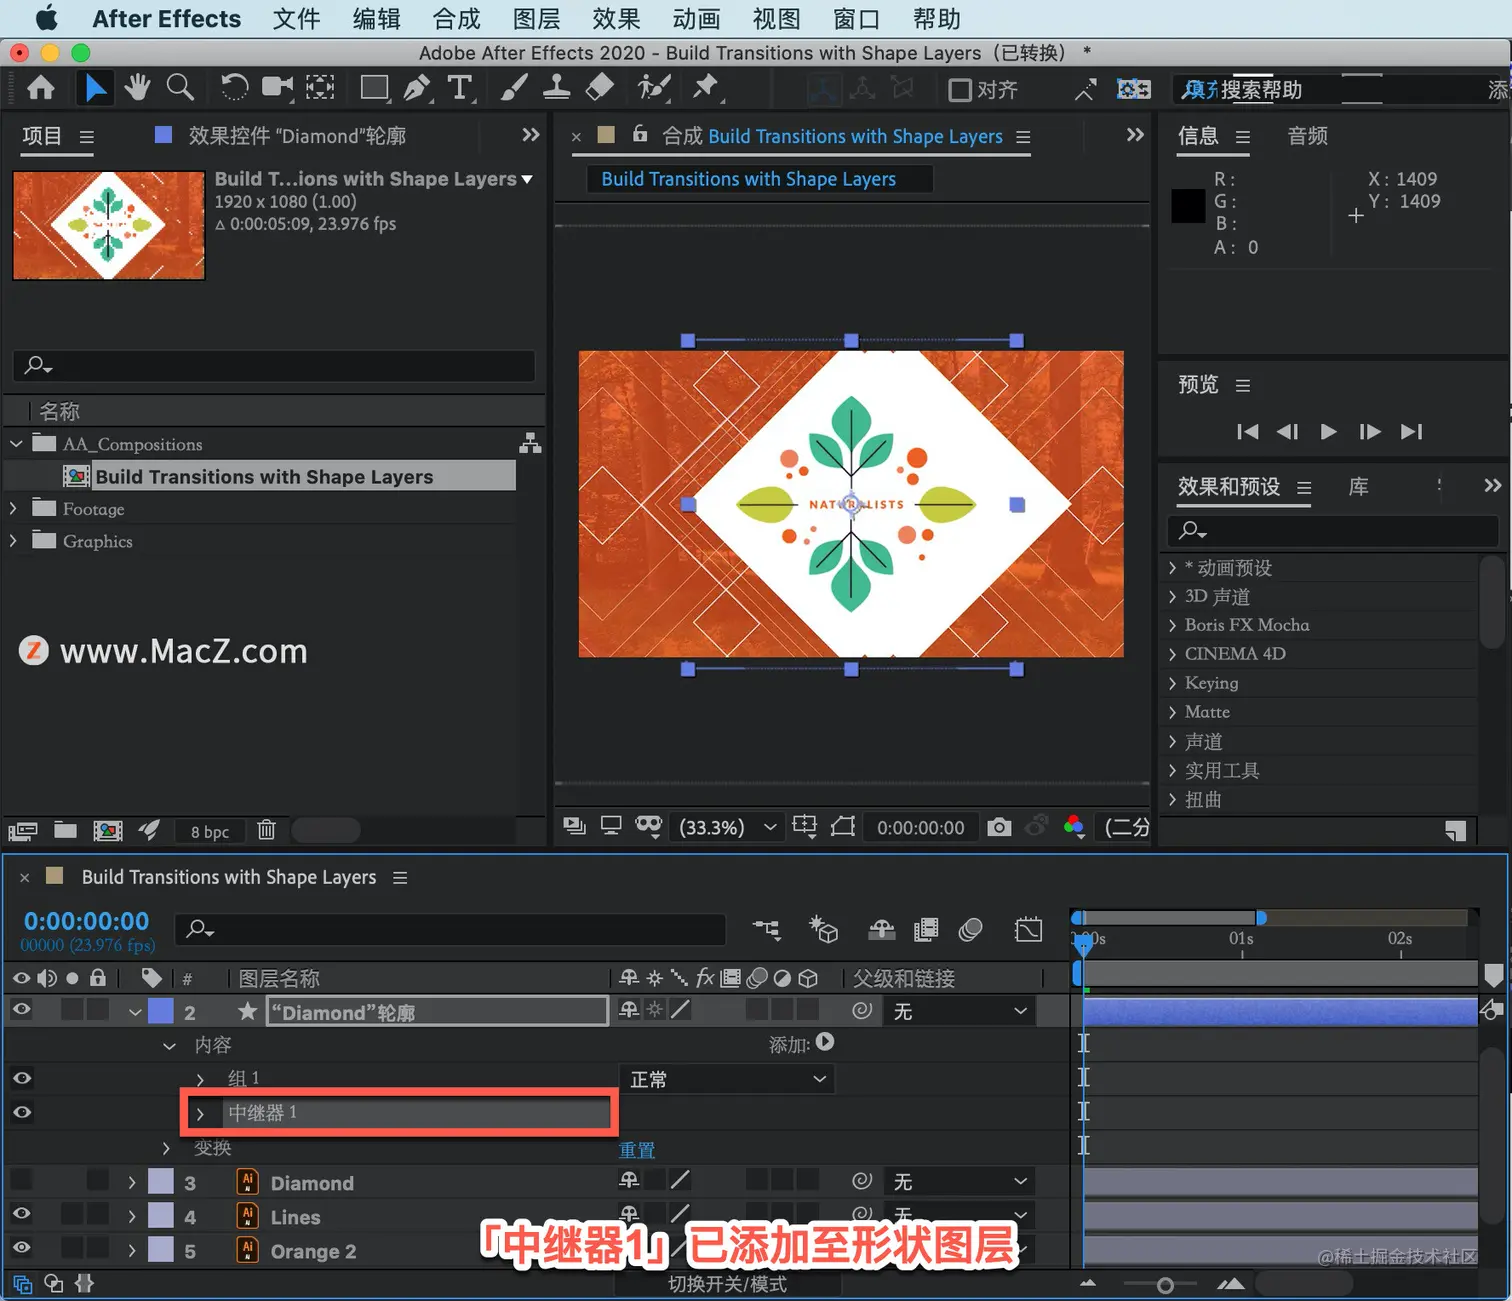Open the viewer zoom (33.3%) dropdown
The height and width of the screenshot is (1301, 1512).
(727, 827)
